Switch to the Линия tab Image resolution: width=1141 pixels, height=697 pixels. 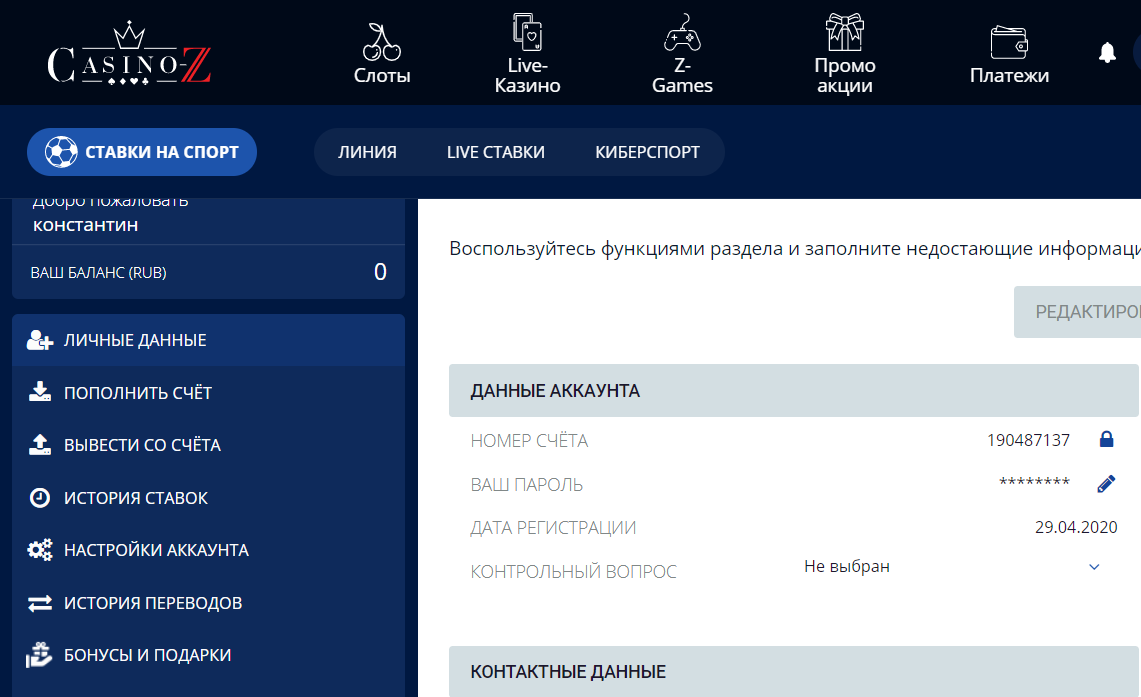(x=367, y=153)
